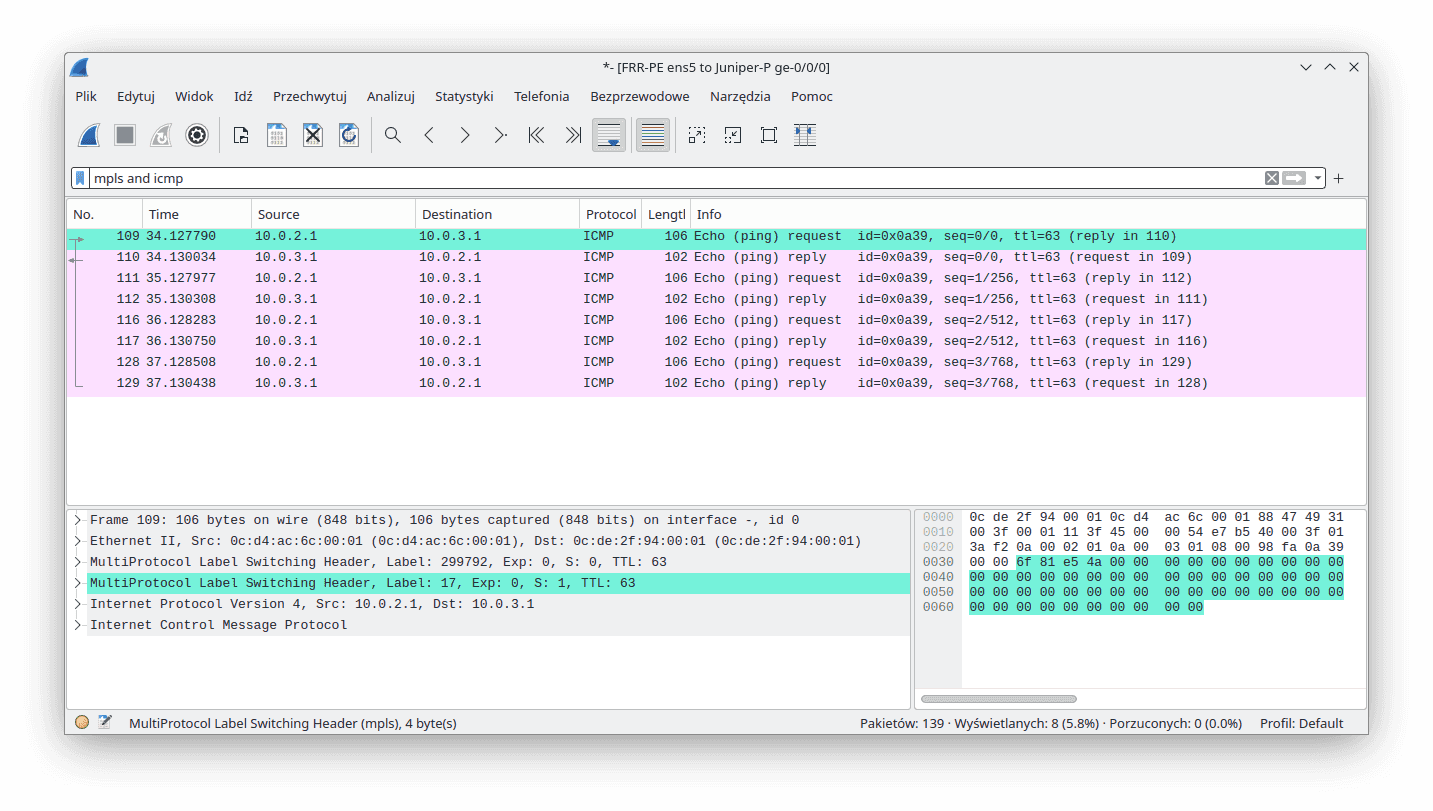Select the Find packet tool
The width and height of the screenshot is (1433, 811).
392,134
